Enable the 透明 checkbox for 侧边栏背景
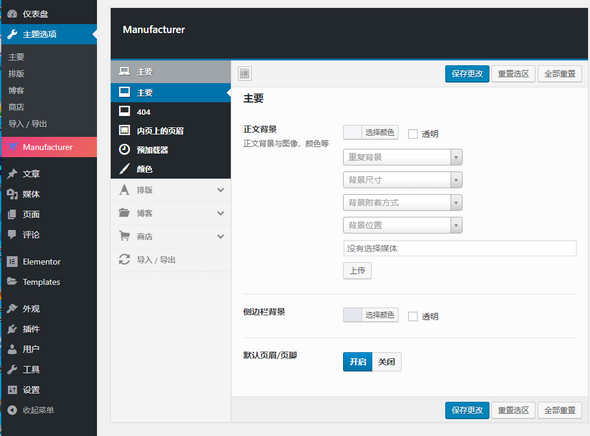590x436 pixels. pos(413,316)
